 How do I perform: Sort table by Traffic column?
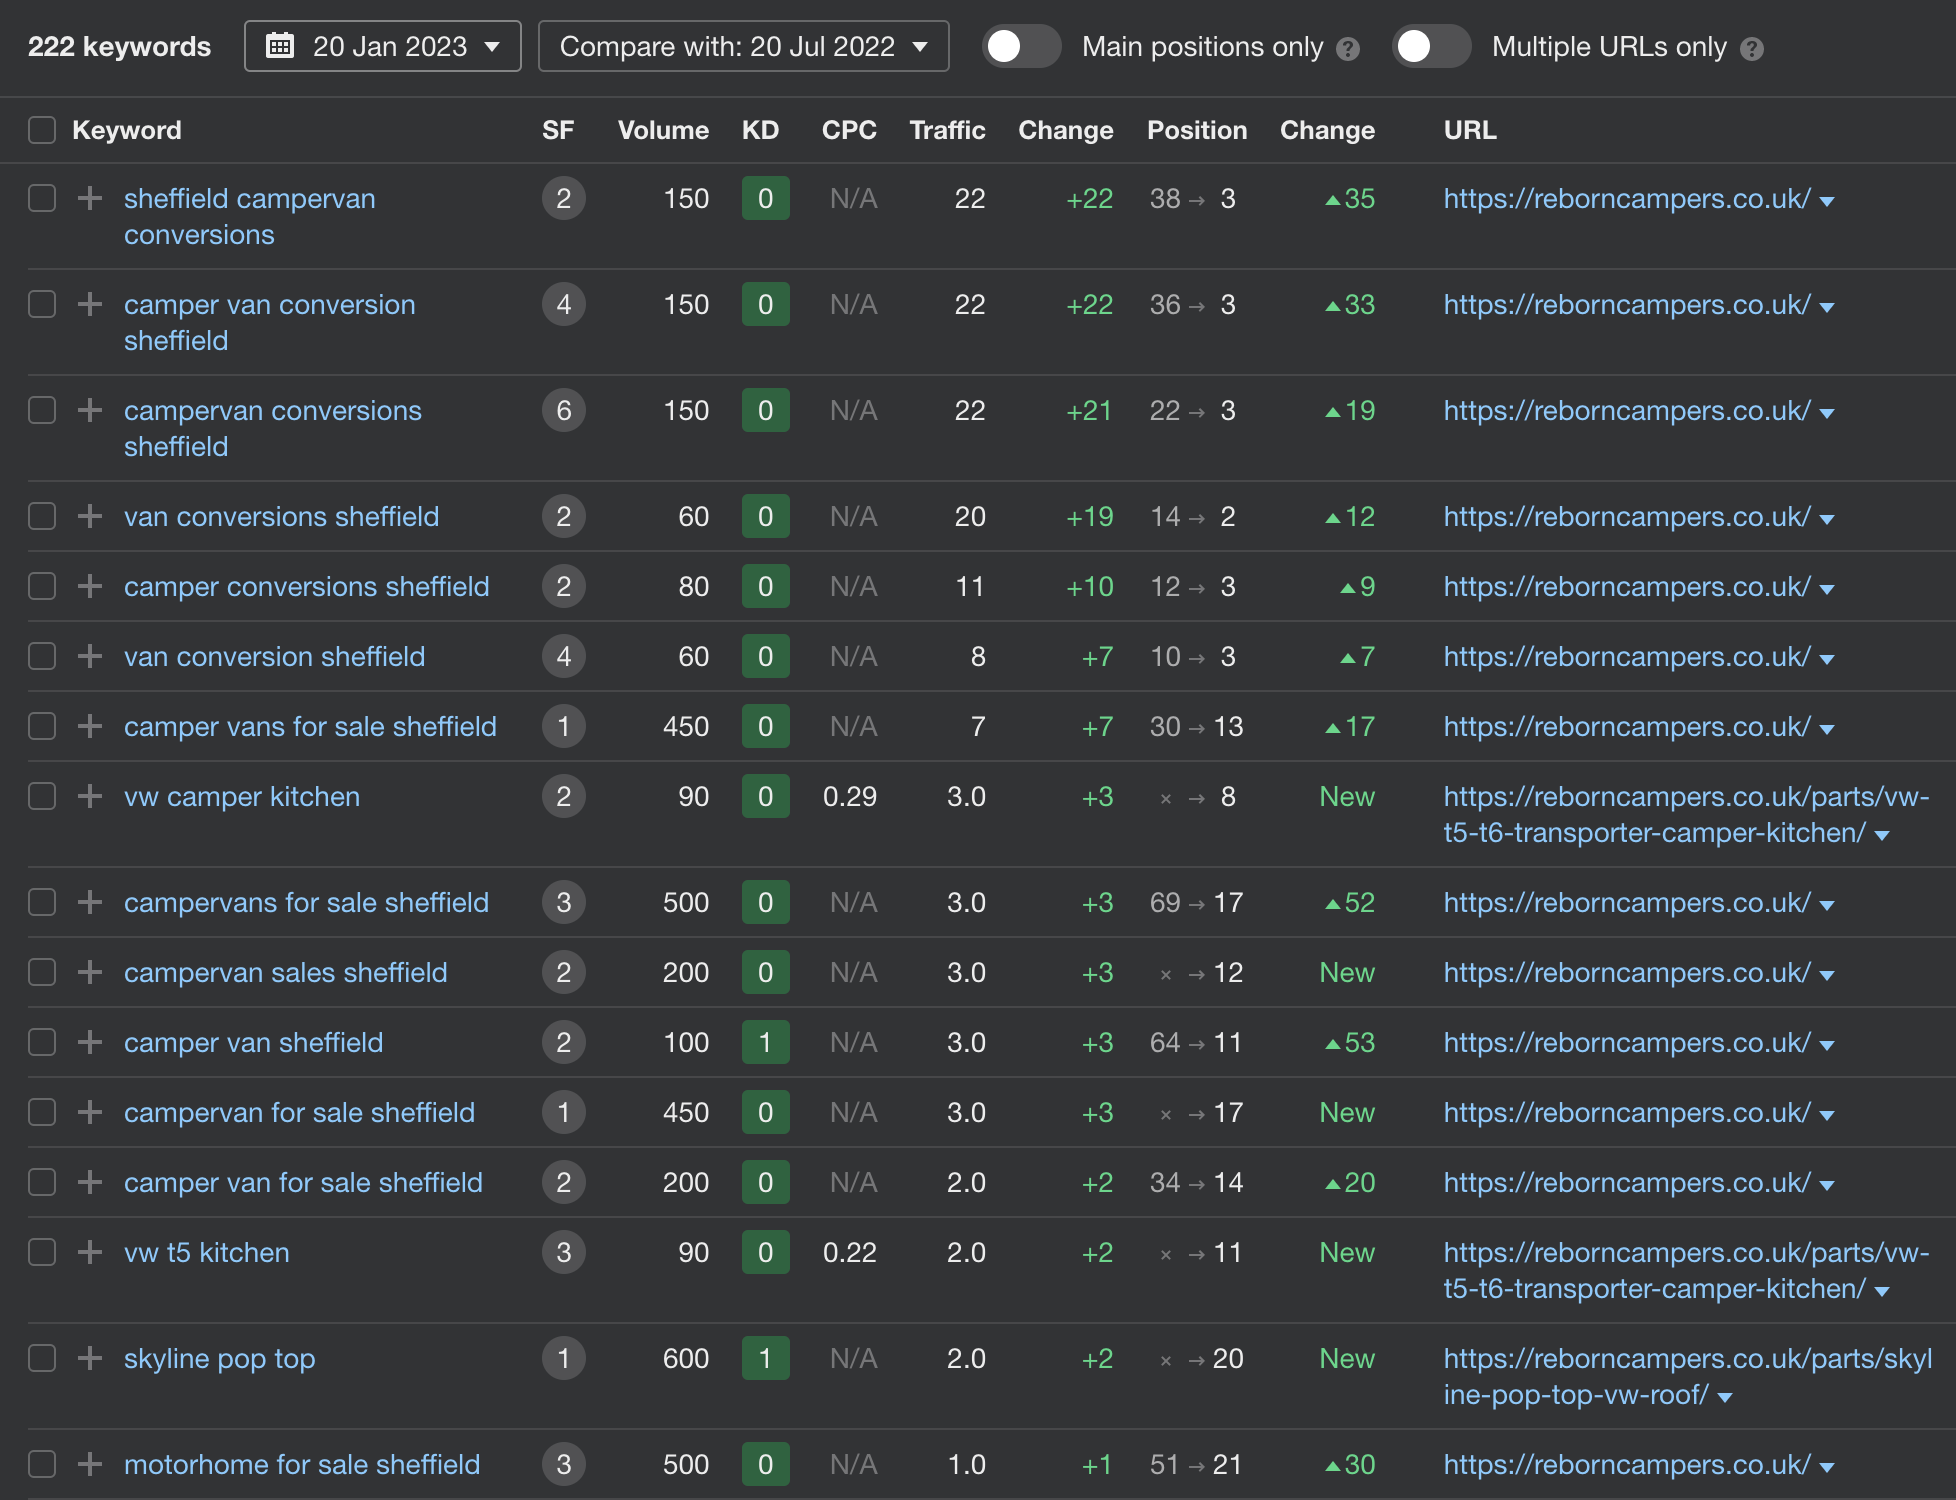[x=947, y=130]
